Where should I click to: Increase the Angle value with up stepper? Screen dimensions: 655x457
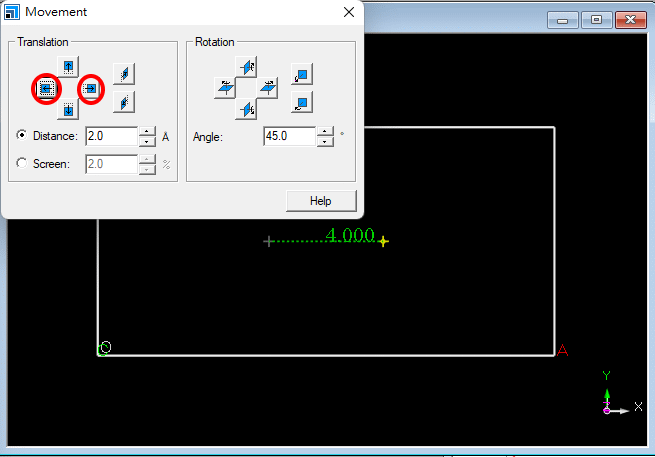[x=324, y=131]
